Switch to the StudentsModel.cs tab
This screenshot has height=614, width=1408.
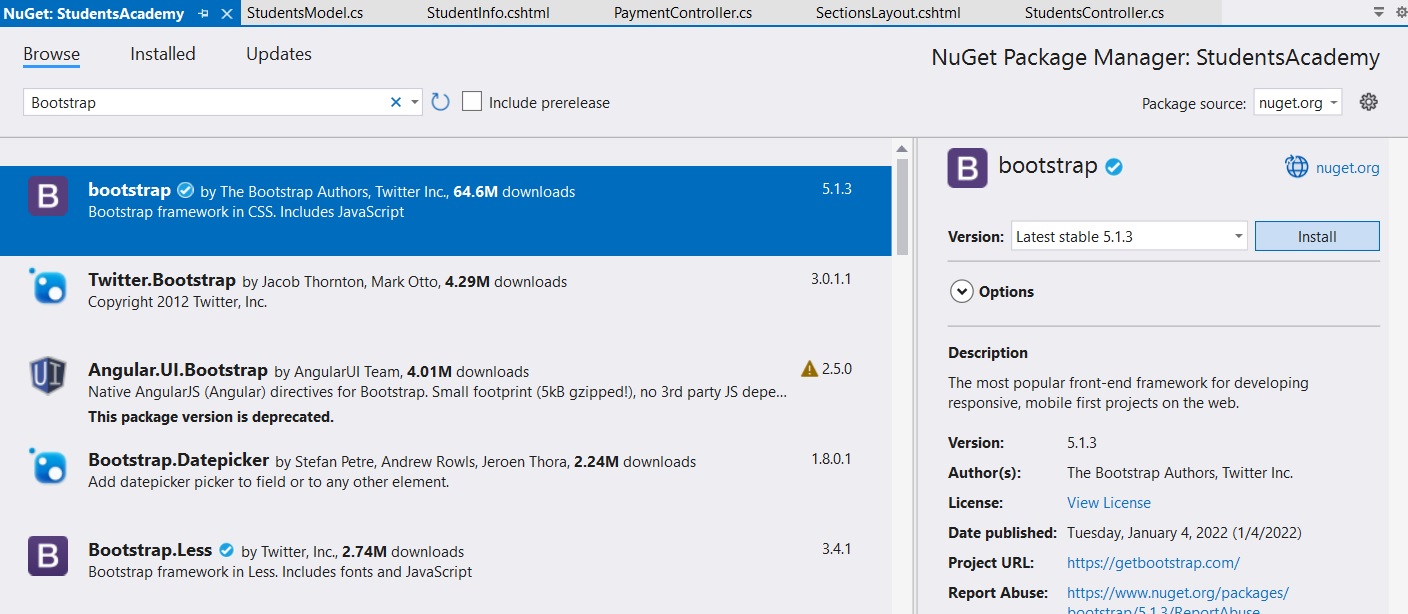pos(305,14)
